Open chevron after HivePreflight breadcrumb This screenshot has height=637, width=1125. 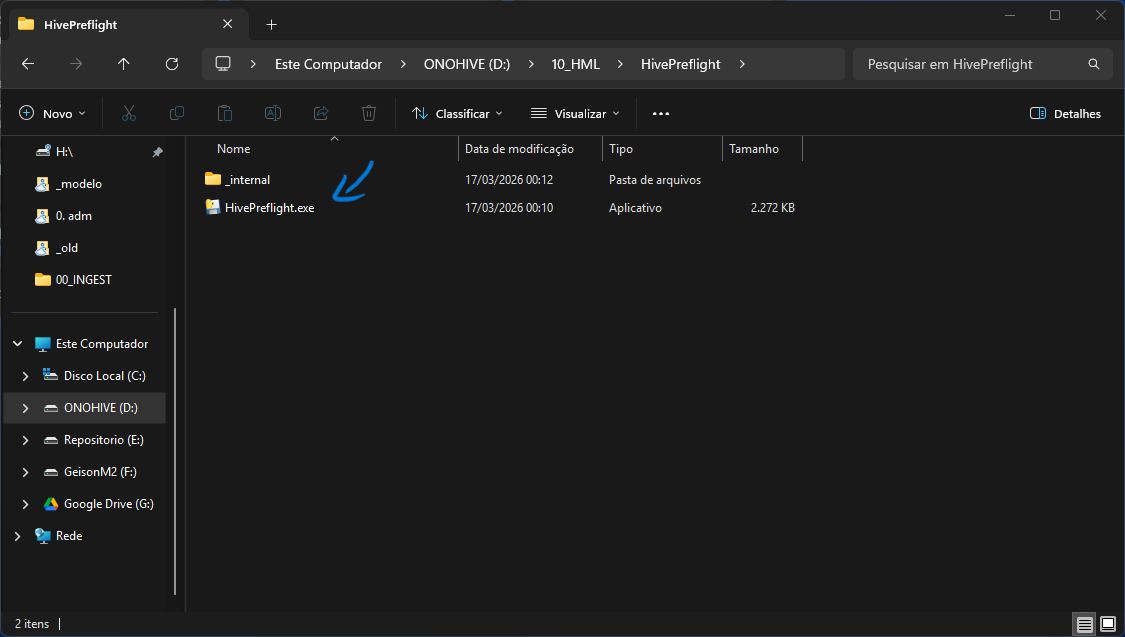point(742,64)
